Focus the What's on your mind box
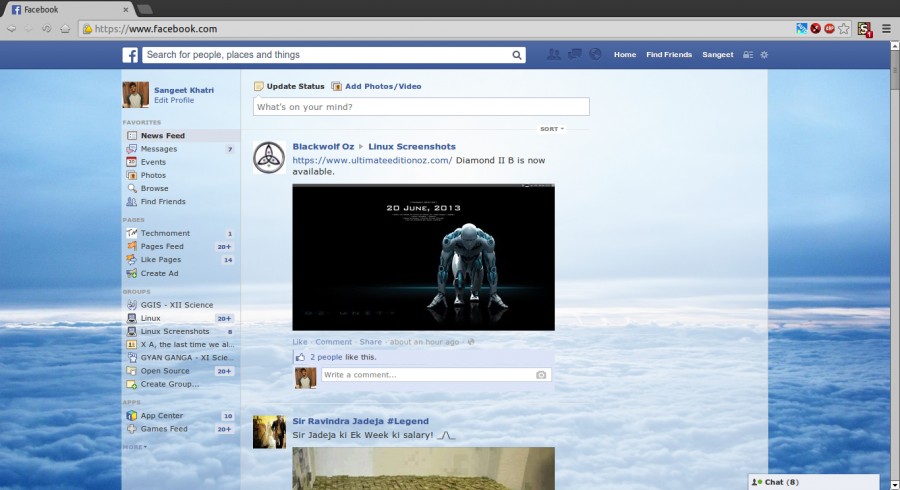 coord(421,107)
